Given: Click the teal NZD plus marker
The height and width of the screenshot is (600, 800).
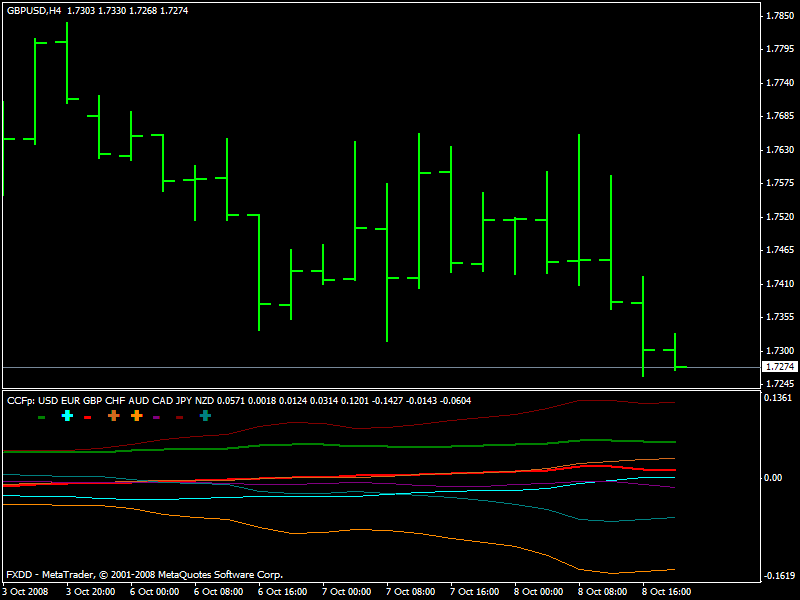Looking at the screenshot, I should click(205, 416).
